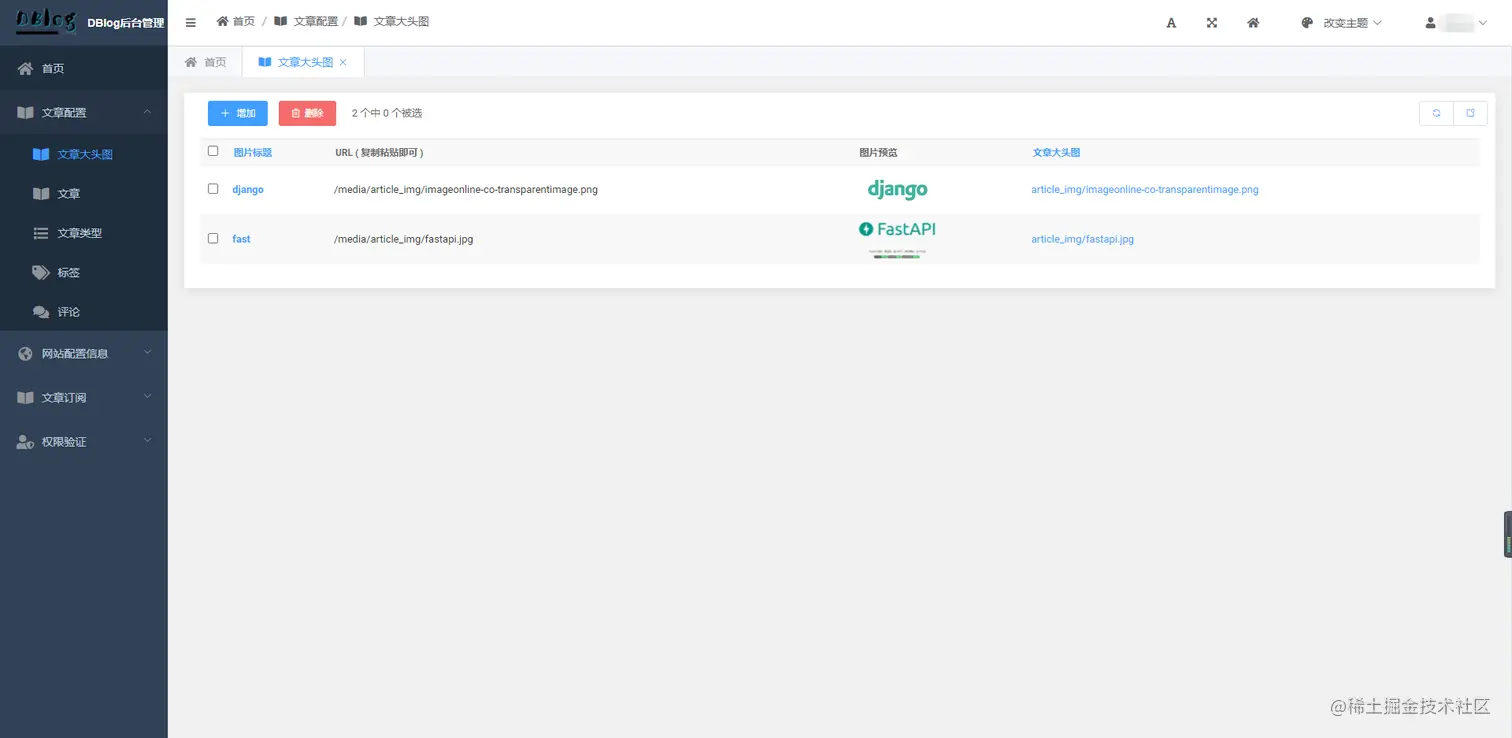Viewport: 1512px width, 738px height.
Task: Click the django preview image
Action: click(x=897, y=189)
